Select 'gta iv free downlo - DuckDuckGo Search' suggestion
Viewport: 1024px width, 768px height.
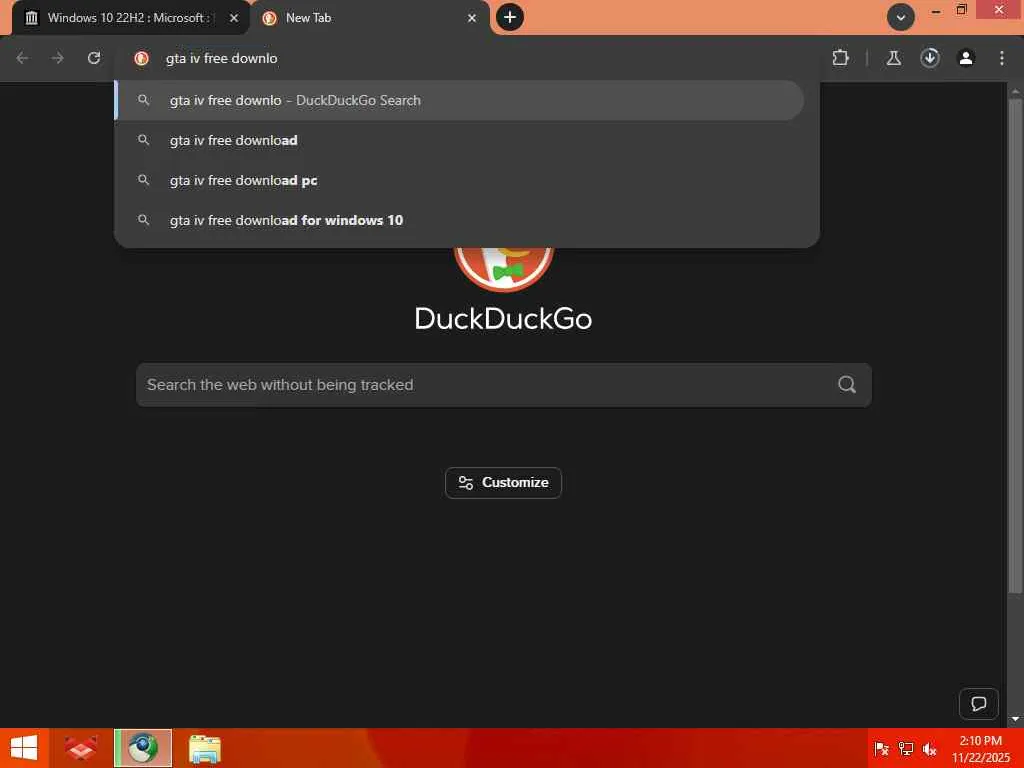point(460,101)
